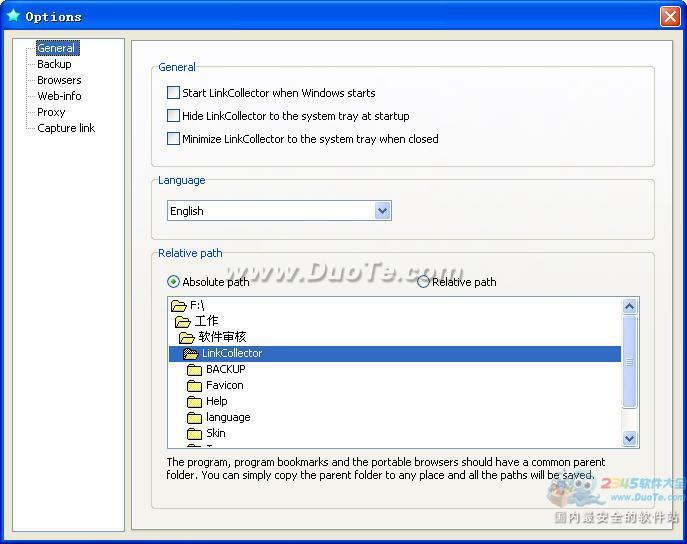The image size is (687, 544).
Task: Check Hide LinkCollector to system tray at startup
Action: (174, 116)
